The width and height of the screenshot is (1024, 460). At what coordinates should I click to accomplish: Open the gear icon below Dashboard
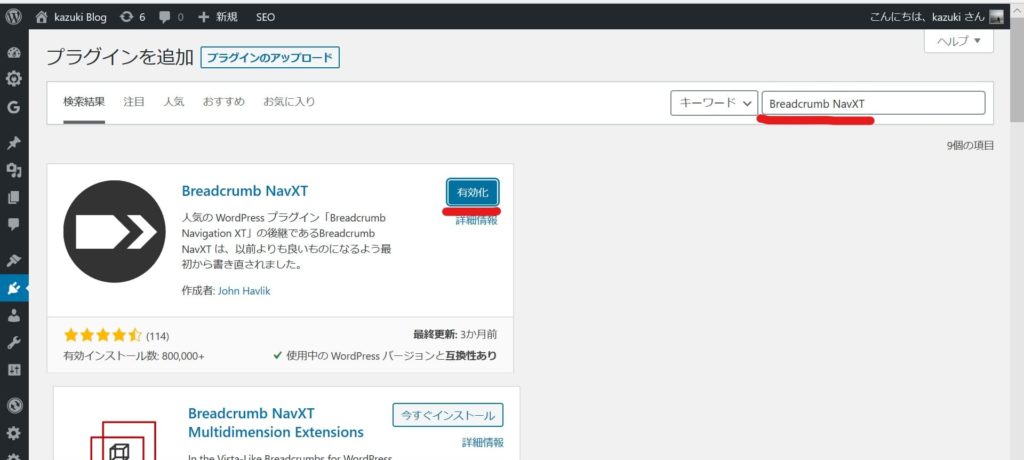[14, 79]
